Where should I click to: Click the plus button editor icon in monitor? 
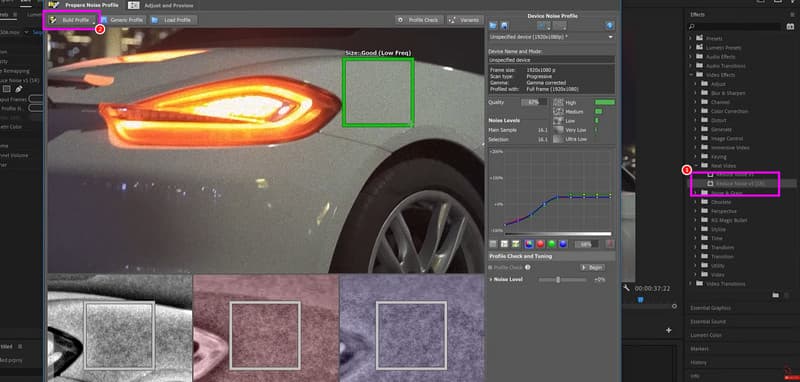[x=669, y=330]
